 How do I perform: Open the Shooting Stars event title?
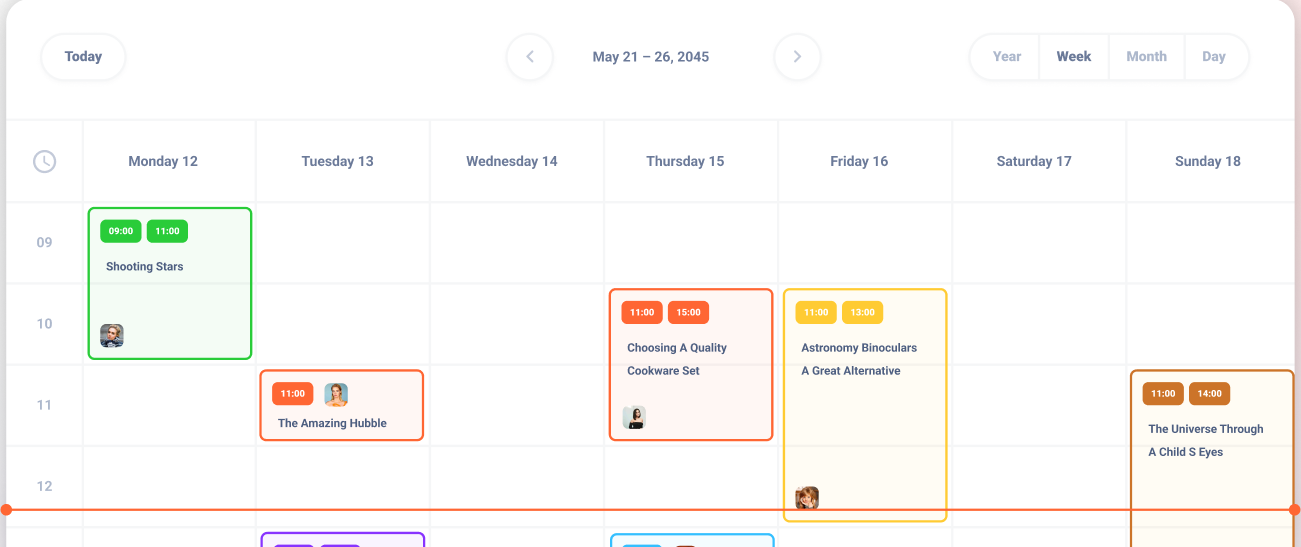[x=145, y=267]
